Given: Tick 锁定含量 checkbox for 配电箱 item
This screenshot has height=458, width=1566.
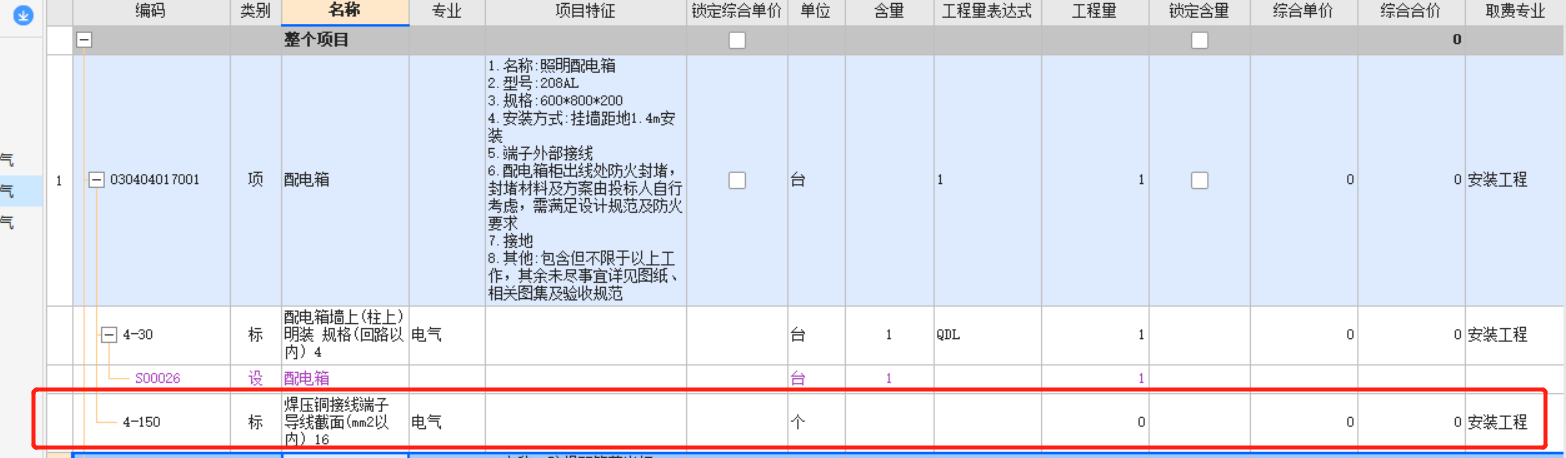Looking at the screenshot, I should click(x=1199, y=180).
